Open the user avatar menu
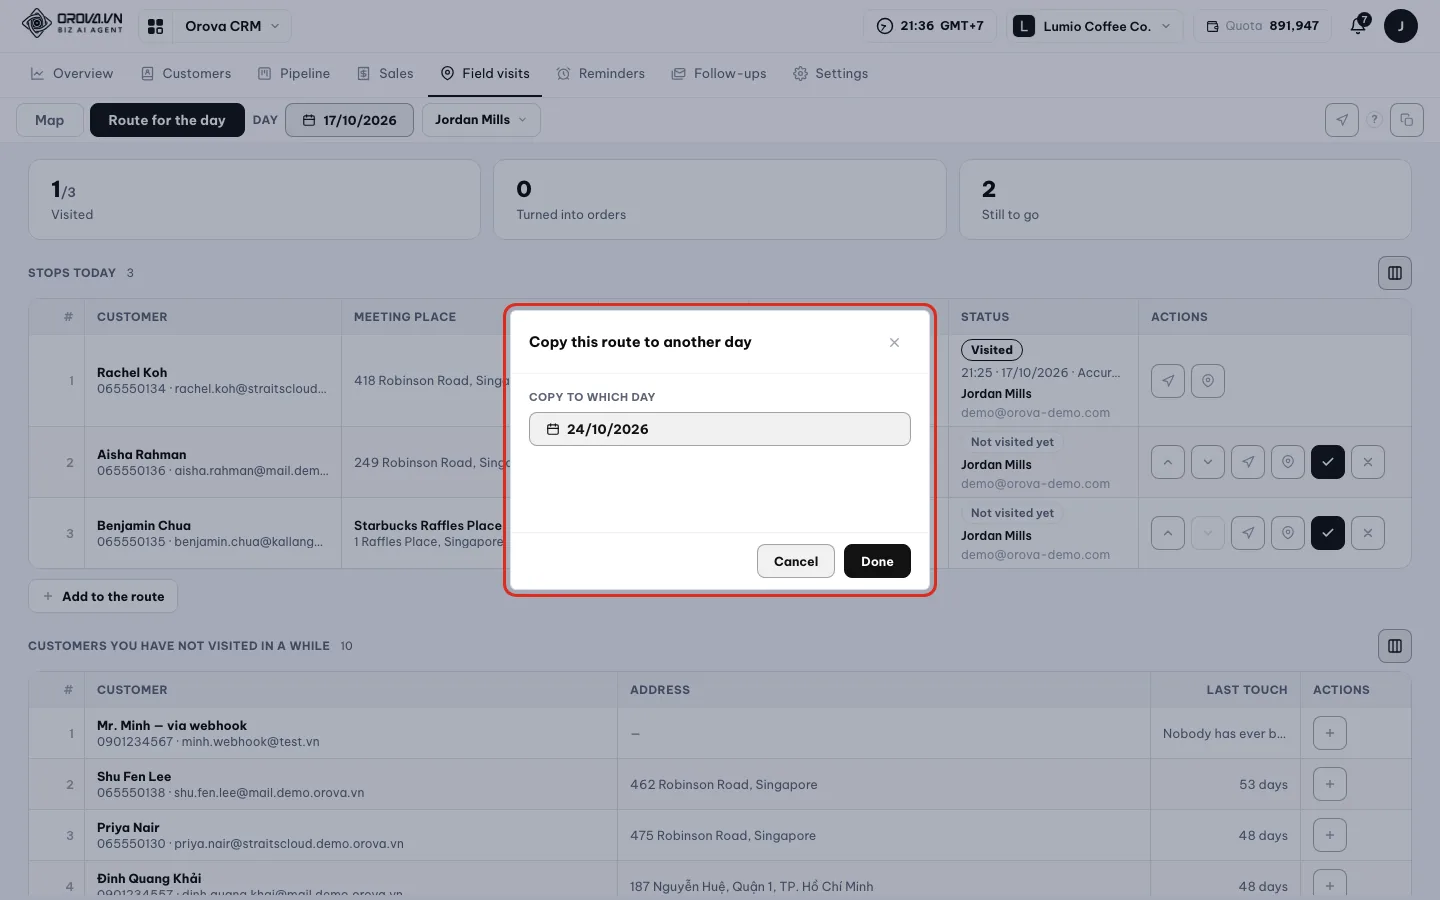 (x=1400, y=26)
